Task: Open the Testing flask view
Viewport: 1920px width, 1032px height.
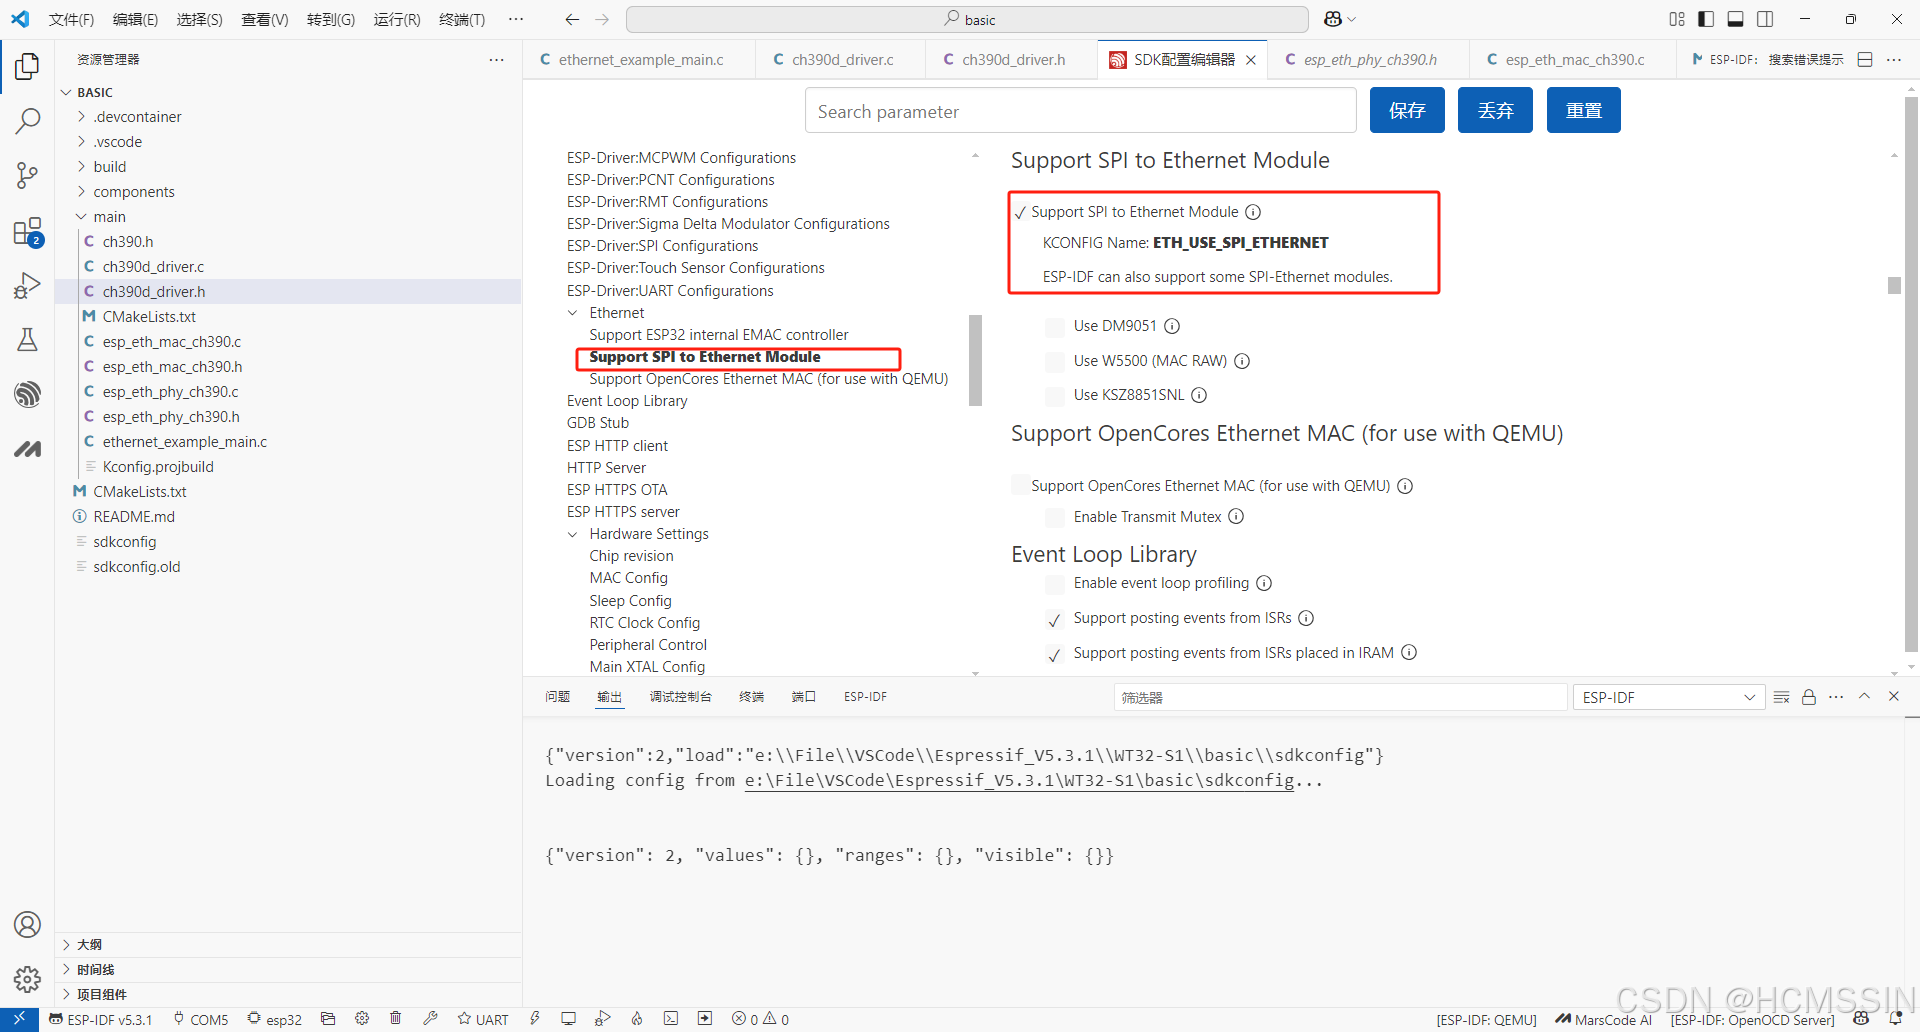Action: 27,340
